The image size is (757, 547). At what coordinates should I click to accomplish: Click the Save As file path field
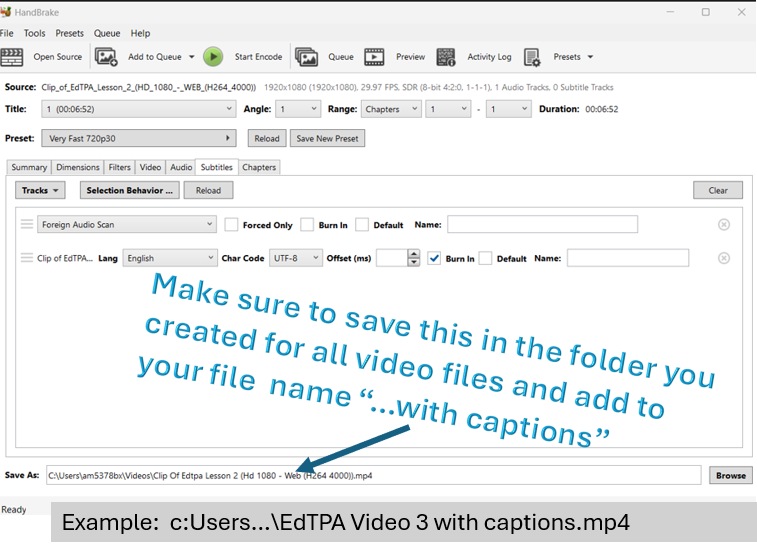point(372,475)
